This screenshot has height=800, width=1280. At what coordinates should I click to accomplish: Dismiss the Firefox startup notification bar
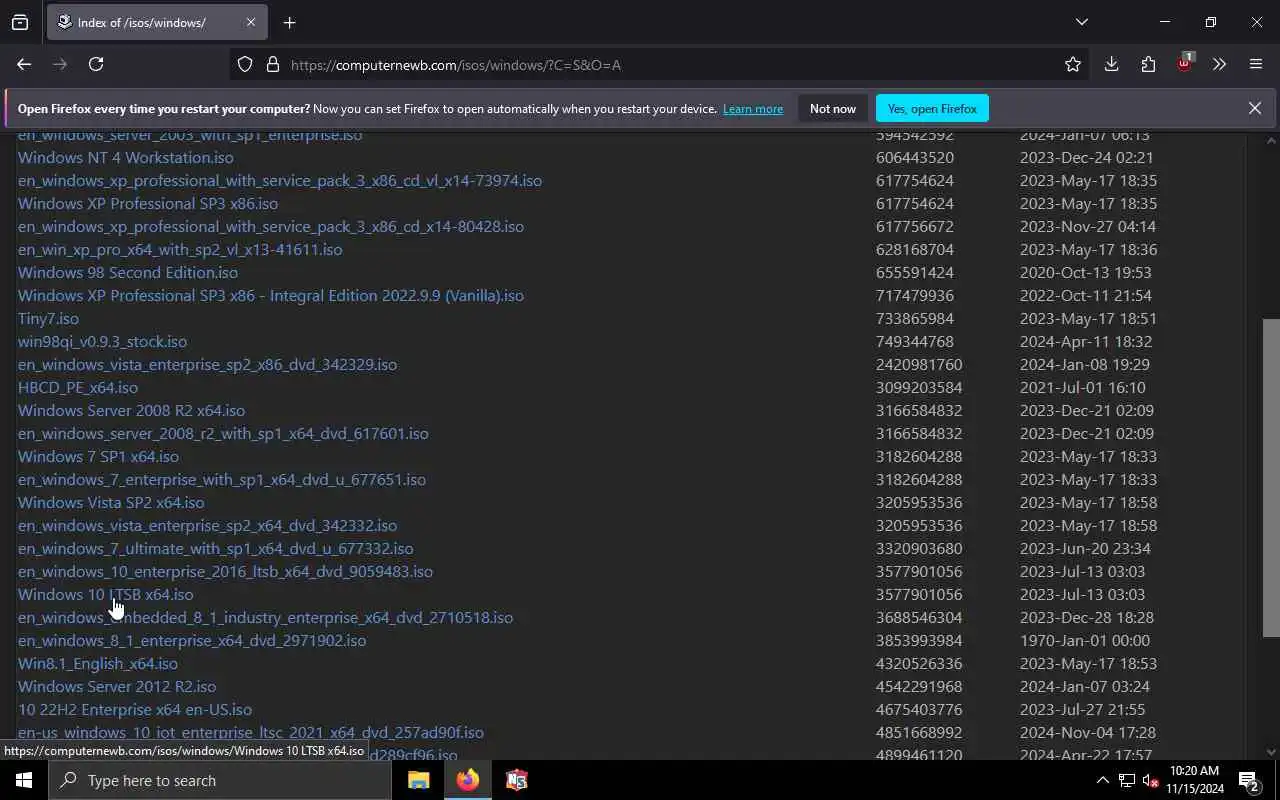pyautogui.click(x=1254, y=108)
